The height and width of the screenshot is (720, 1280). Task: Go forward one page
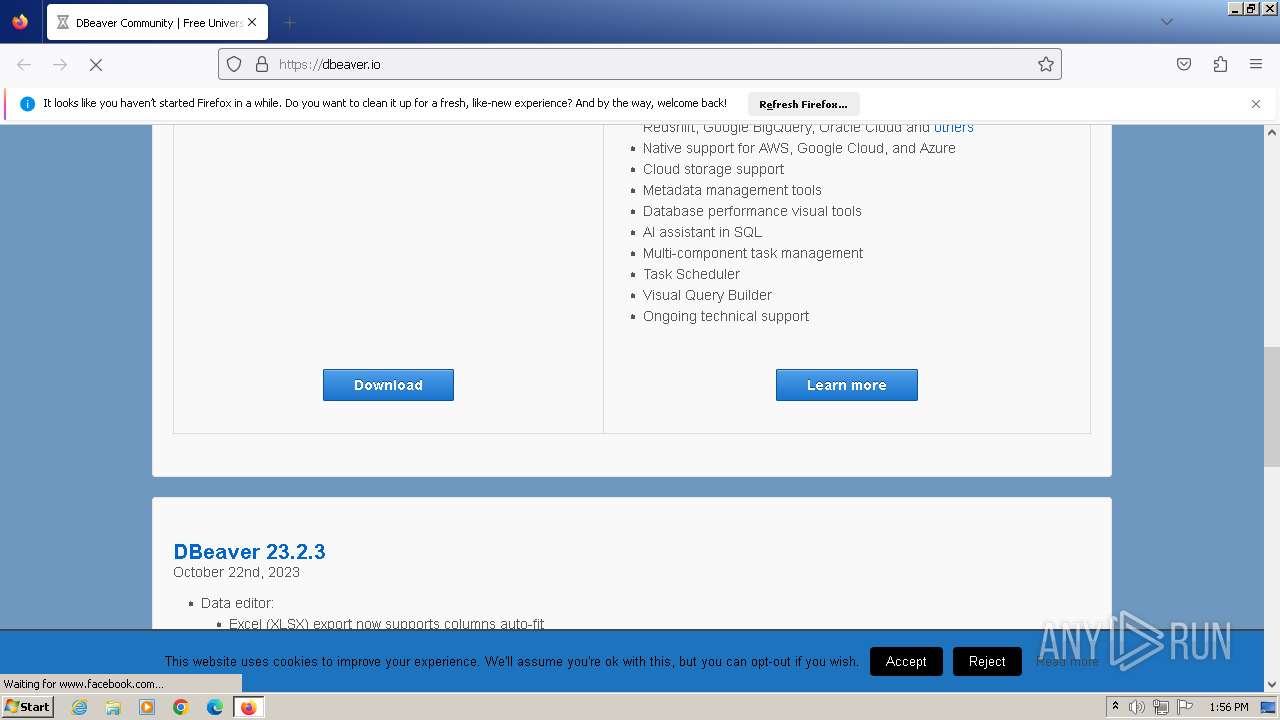tap(60, 64)
